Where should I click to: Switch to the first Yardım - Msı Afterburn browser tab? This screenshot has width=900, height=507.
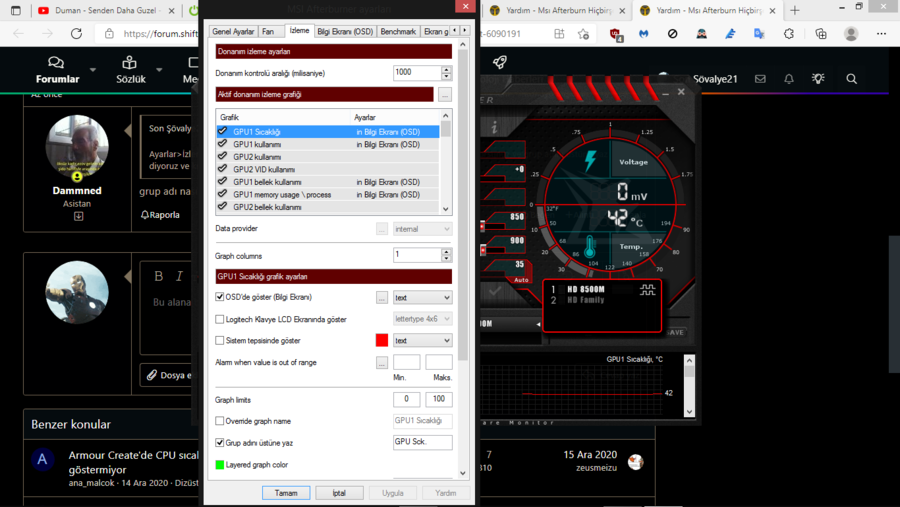[557, 10]
